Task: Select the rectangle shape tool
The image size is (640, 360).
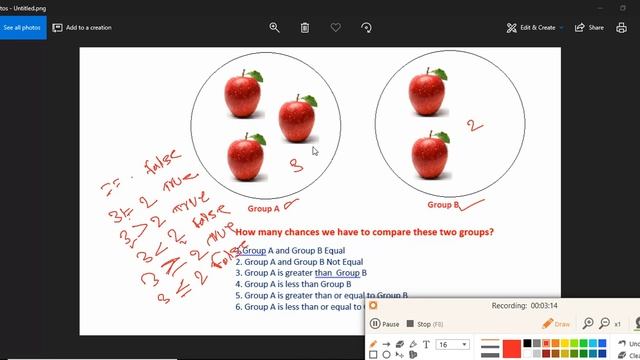Action: [373, 355]
